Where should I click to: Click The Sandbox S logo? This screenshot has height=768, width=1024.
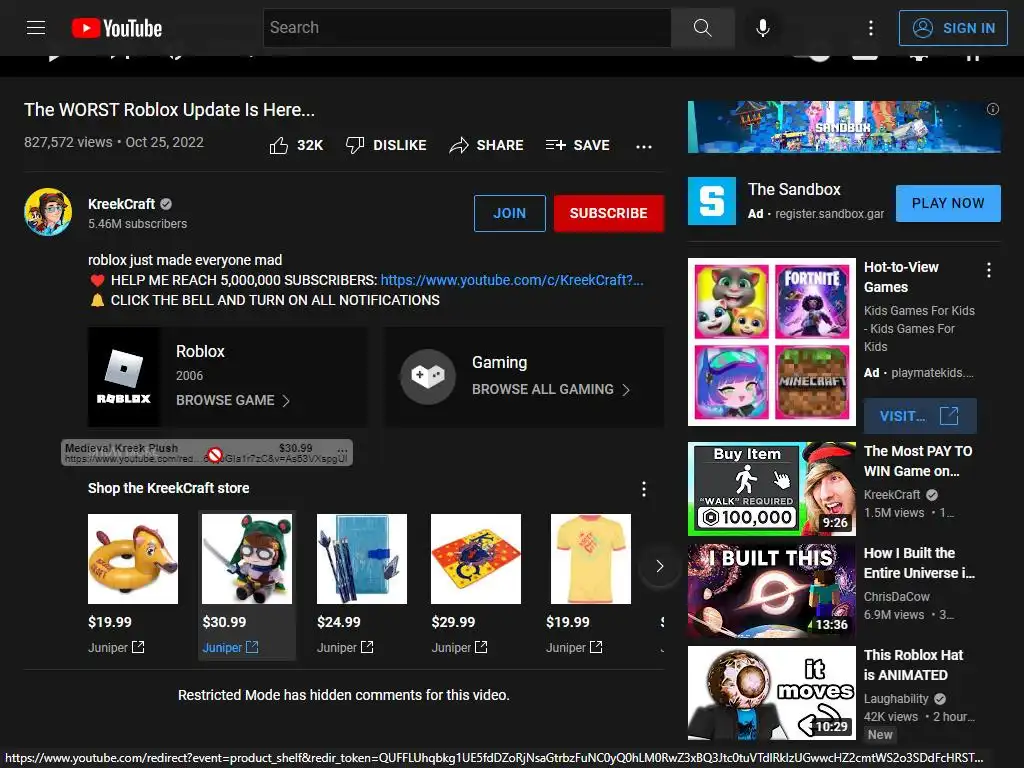[712, 201]
